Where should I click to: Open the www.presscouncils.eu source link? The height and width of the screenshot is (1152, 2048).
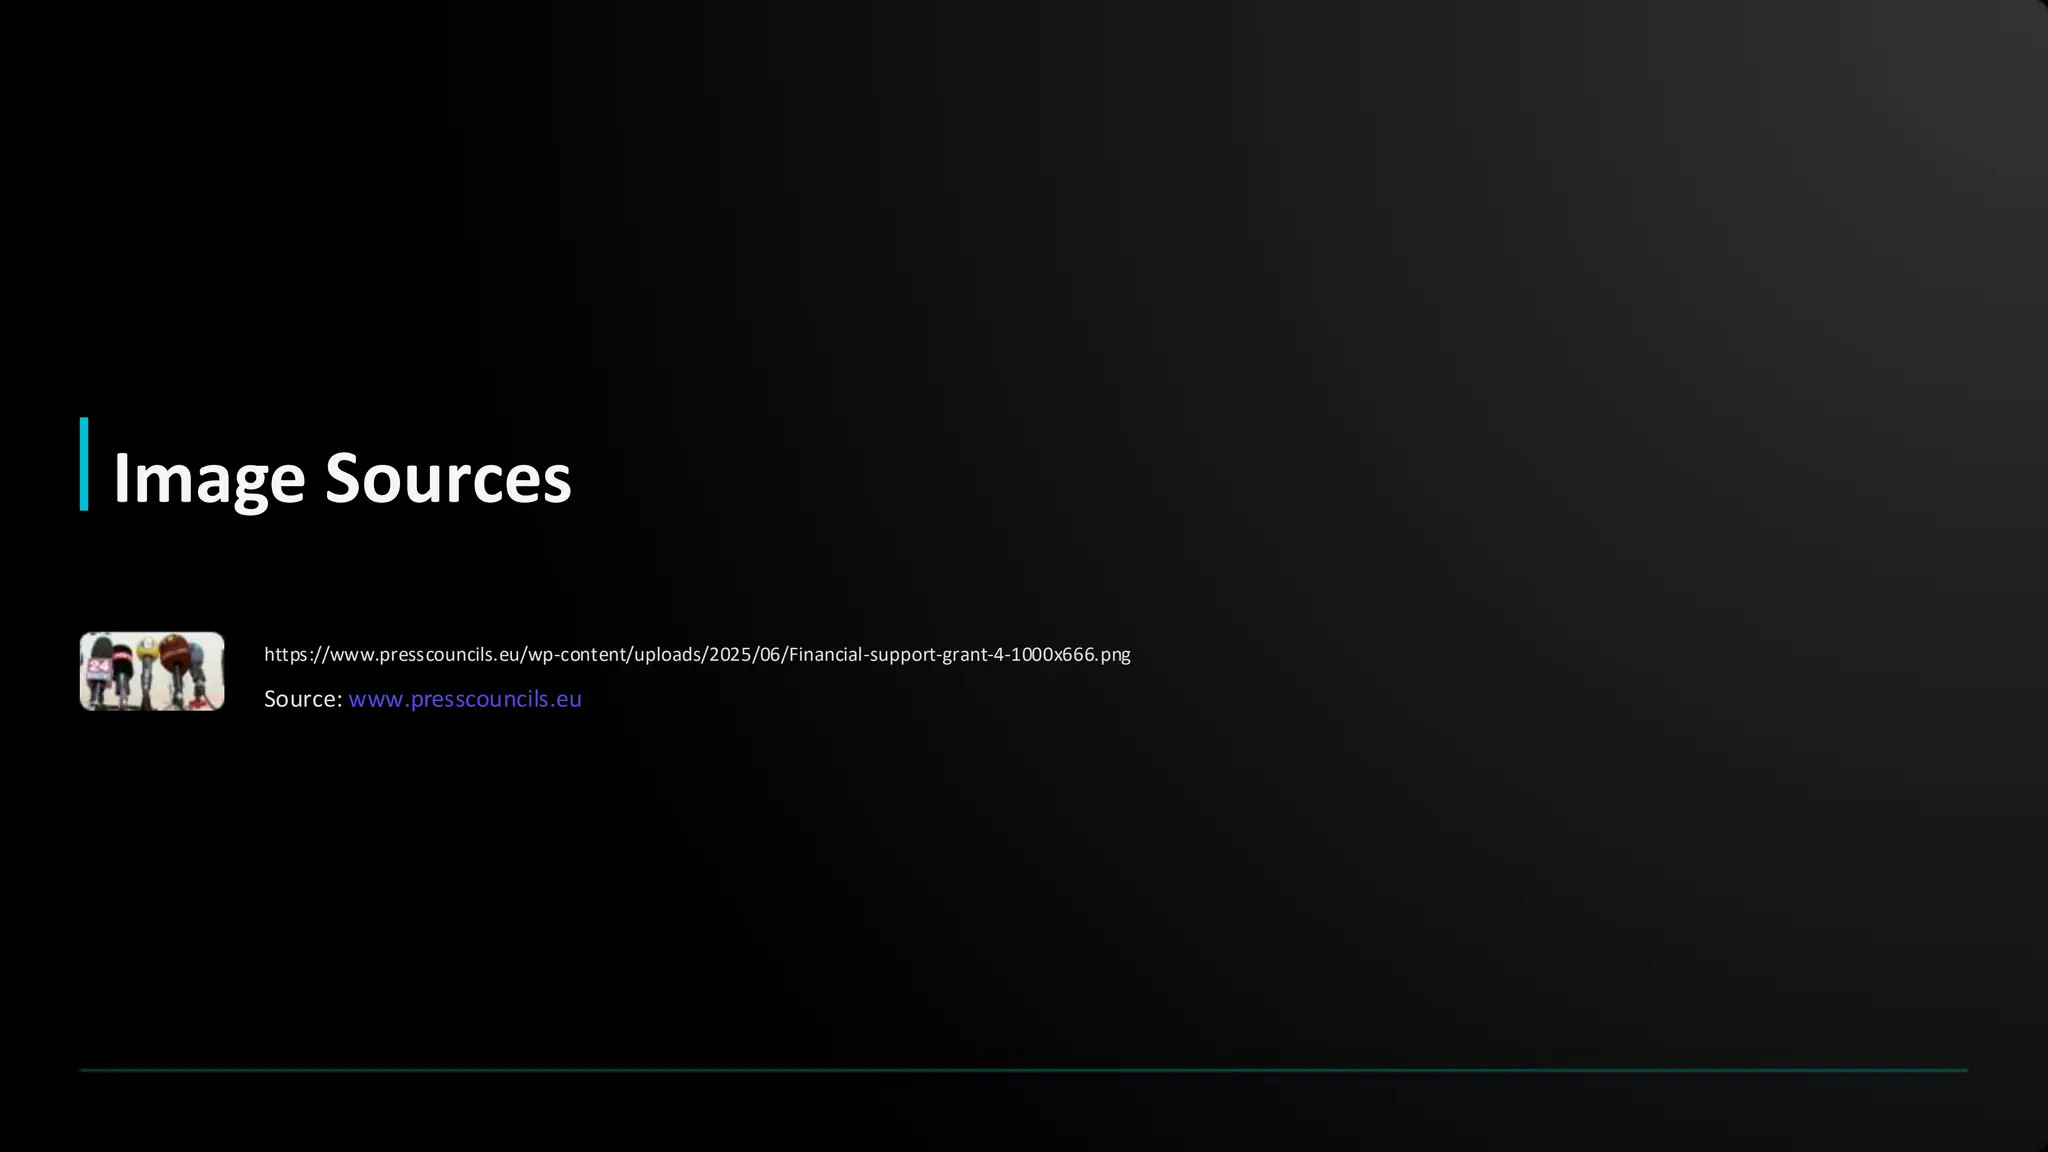tap(464, 699)
